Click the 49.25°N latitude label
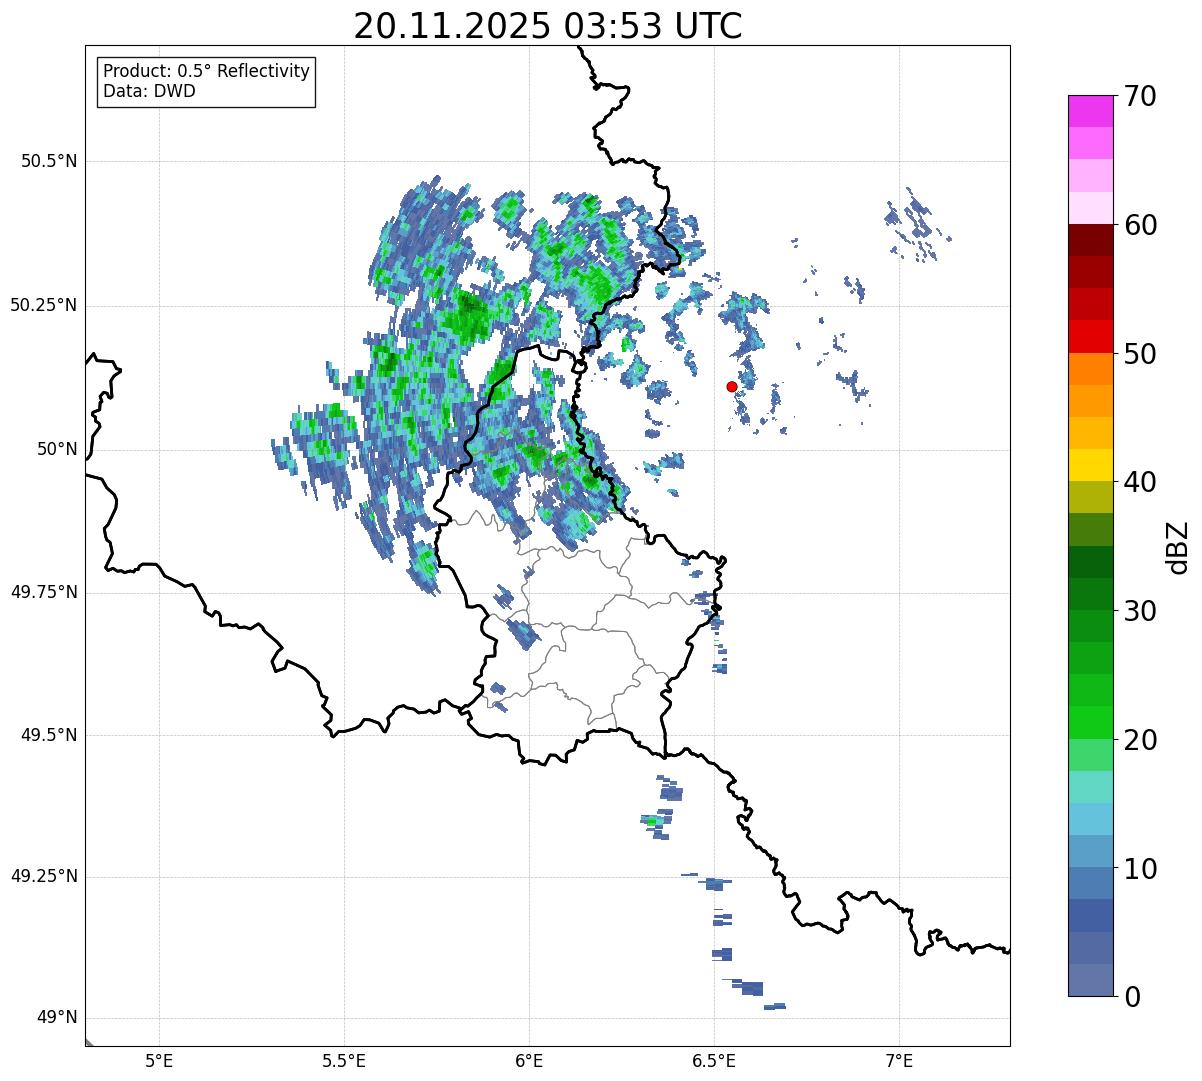 click(43, 876)
